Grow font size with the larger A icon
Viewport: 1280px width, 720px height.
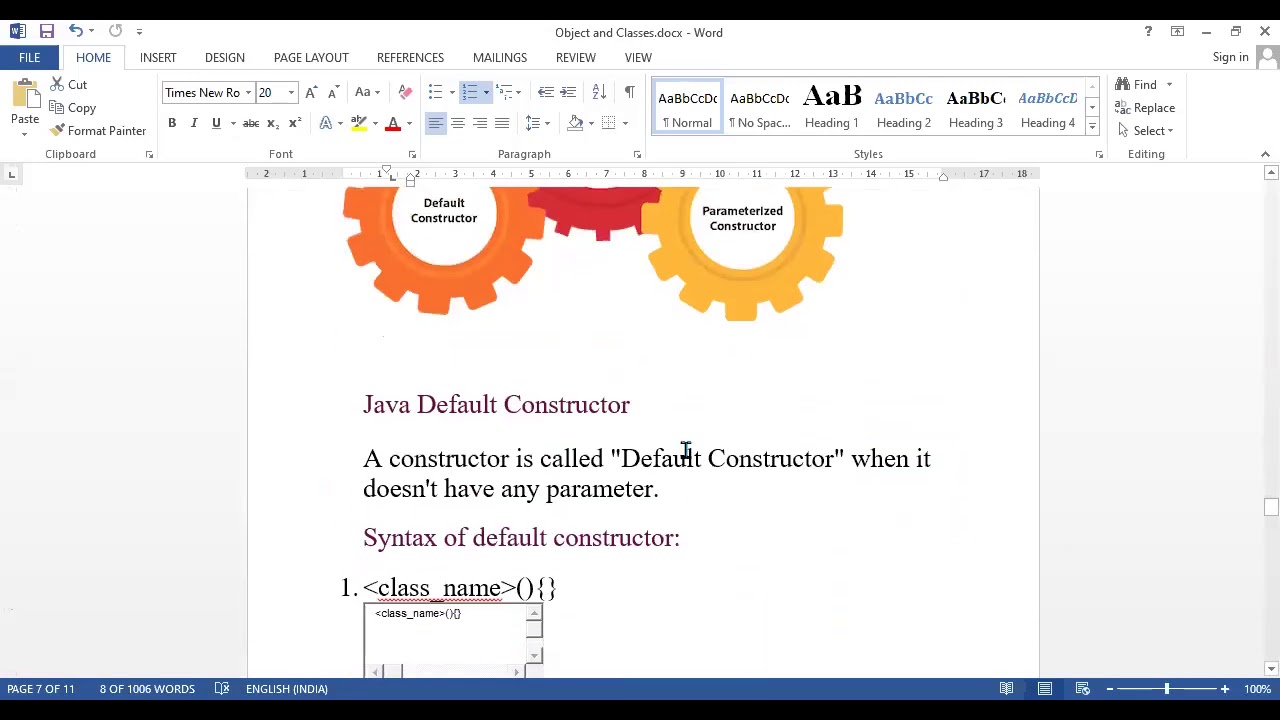coord(312,92)
